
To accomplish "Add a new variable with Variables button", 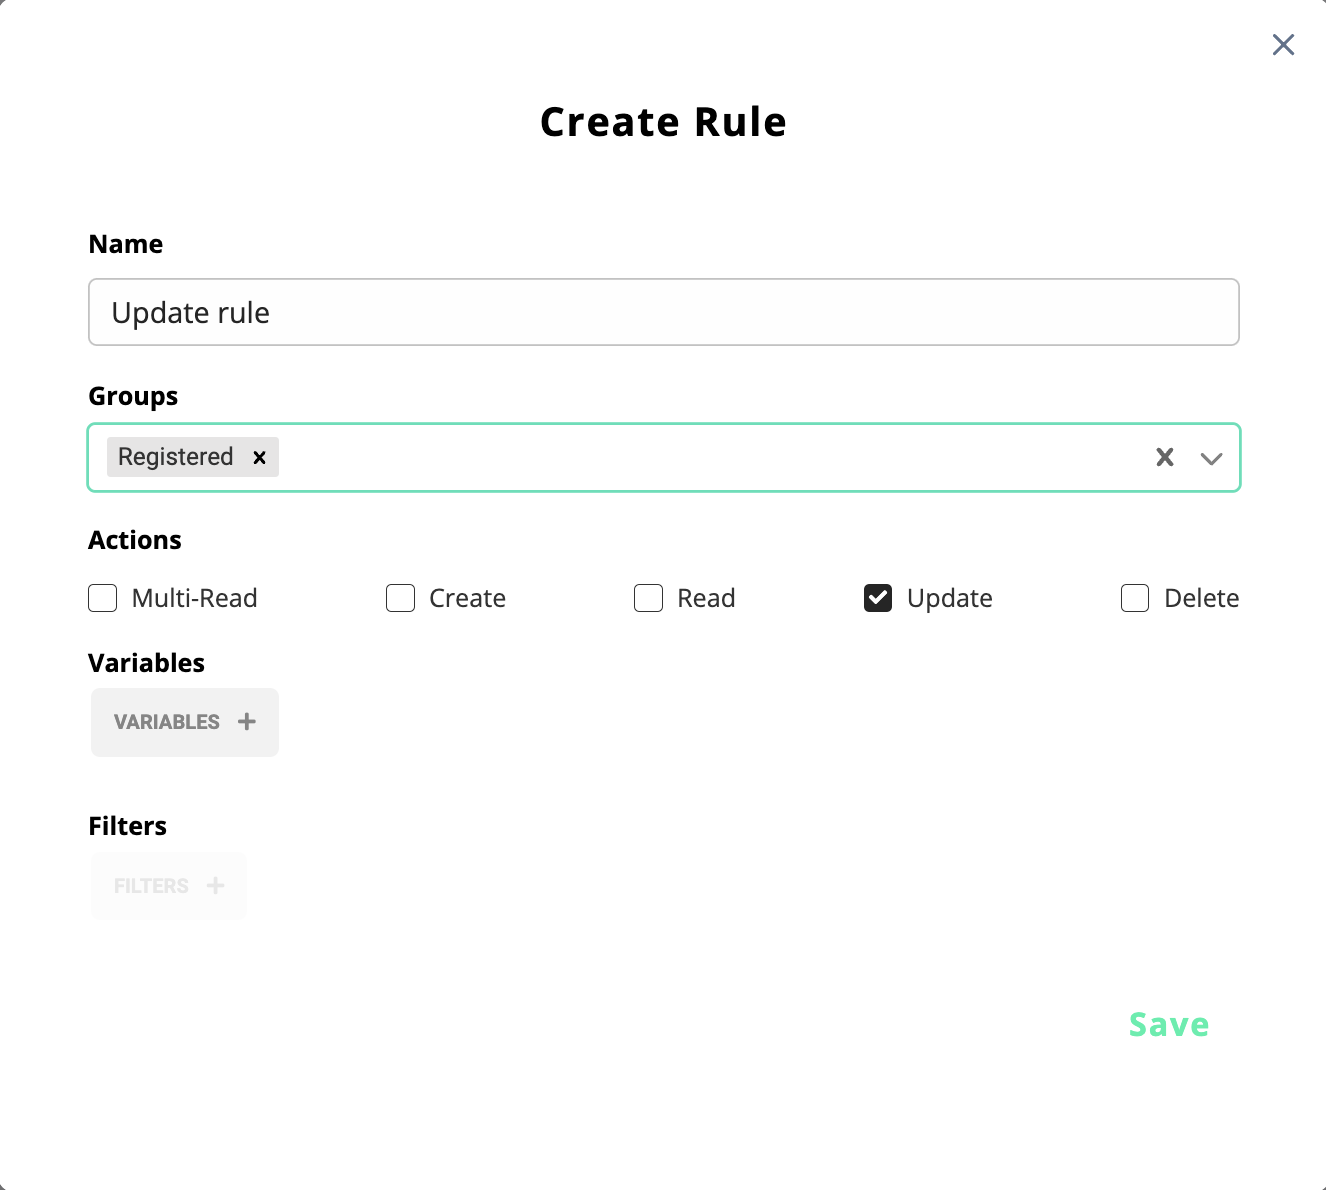I will (x=185, y=722).
